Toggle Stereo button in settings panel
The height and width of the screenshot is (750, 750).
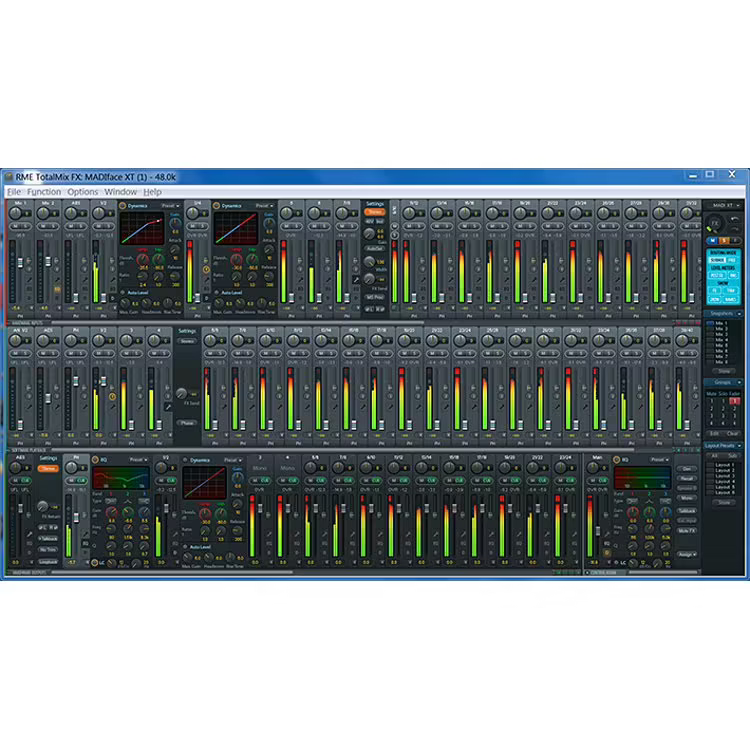(374, 212)
